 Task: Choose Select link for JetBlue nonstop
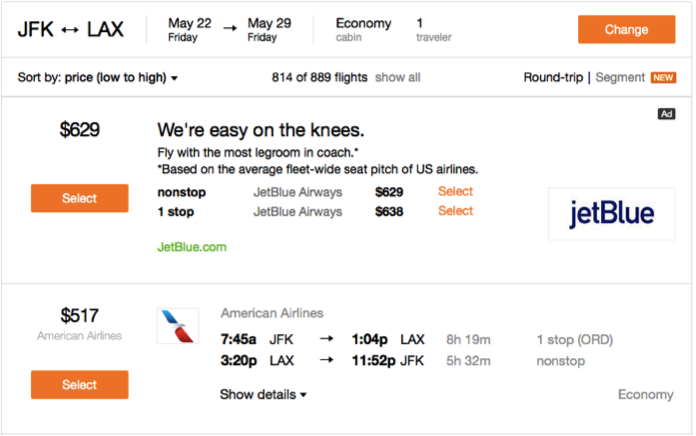(455, 191)
